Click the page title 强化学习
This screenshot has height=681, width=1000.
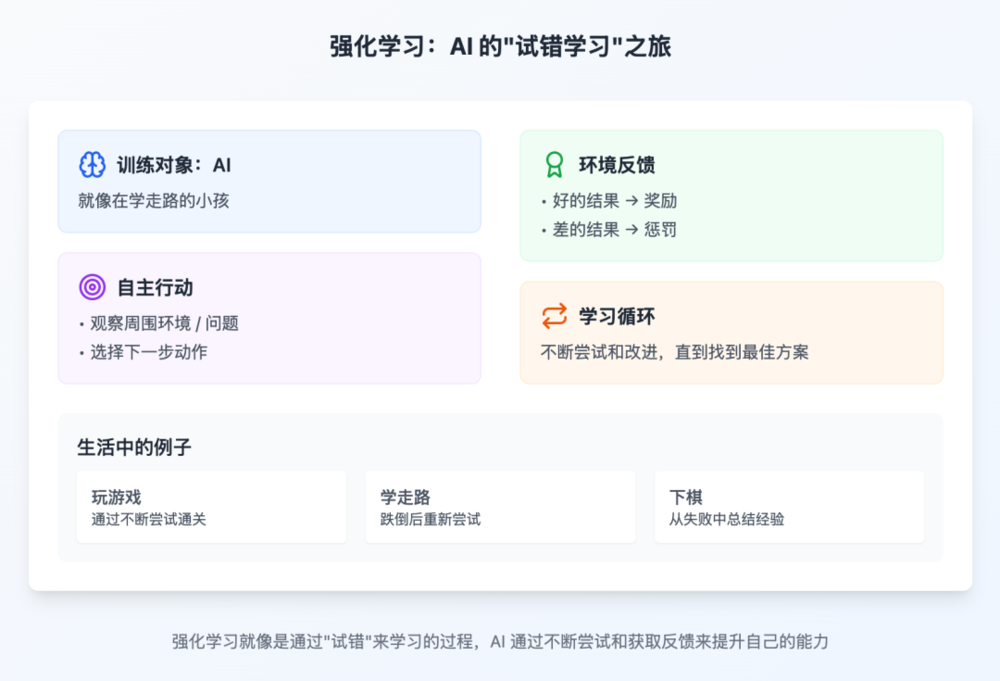click(501, 47)
